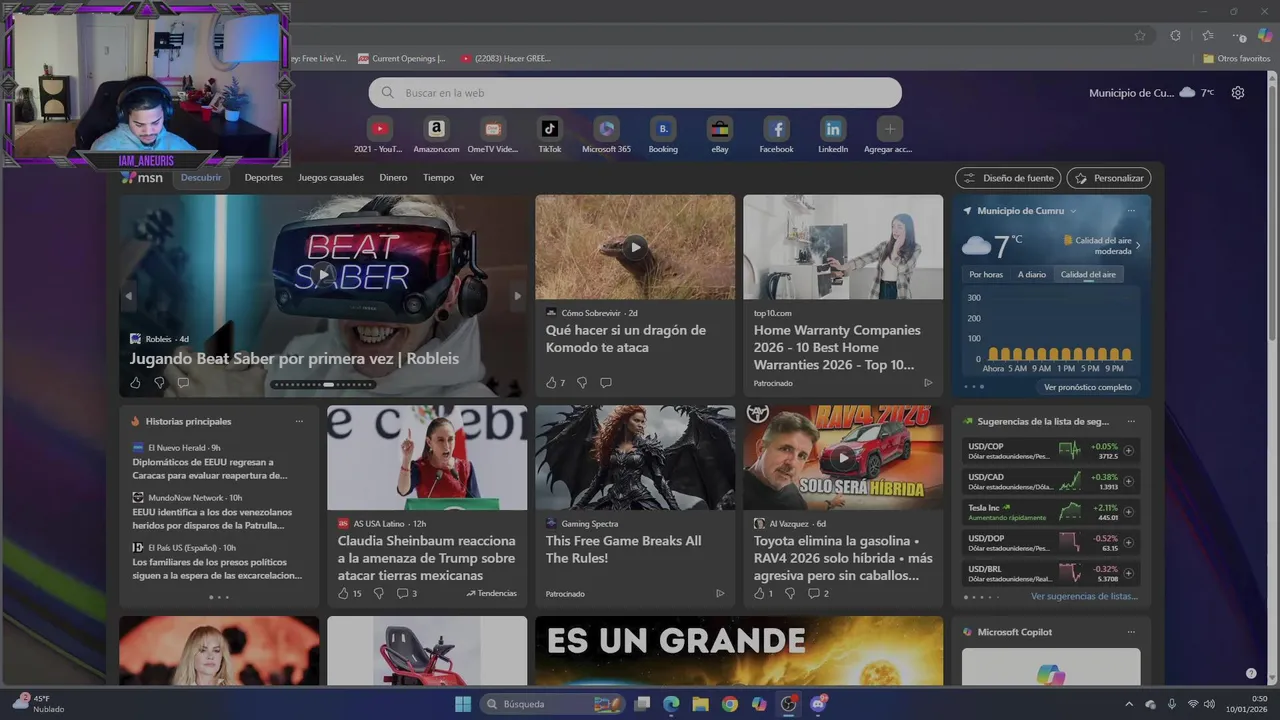Click the Diseño de fuente button
This screenshot has height=720, width=1280.
pos(1008,178)
